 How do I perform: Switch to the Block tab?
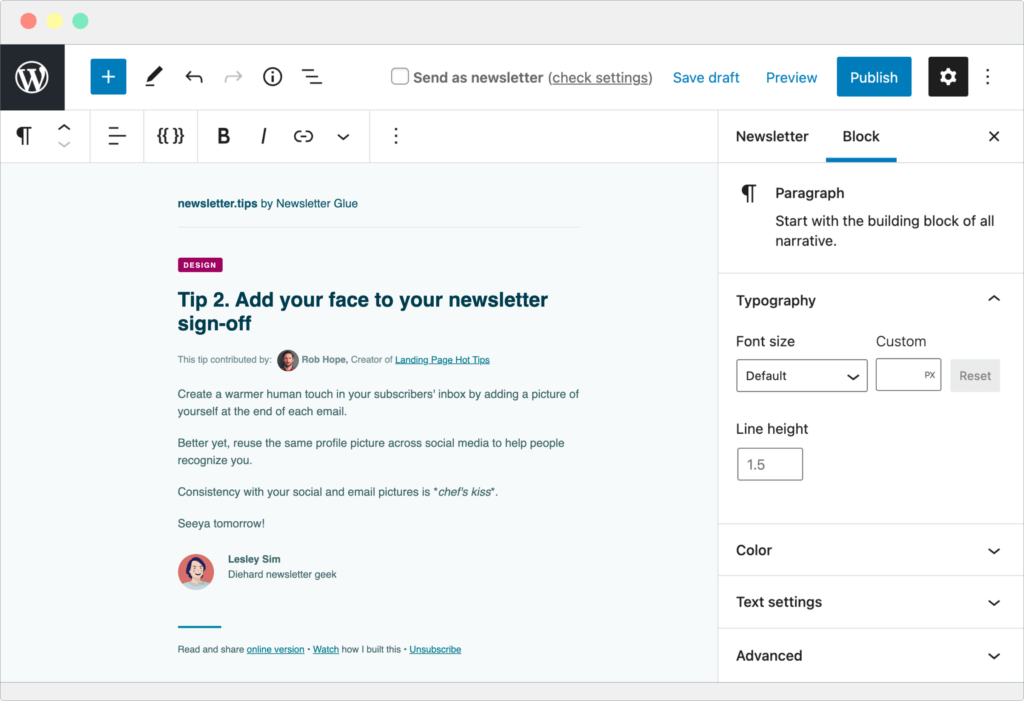[861, 136]
